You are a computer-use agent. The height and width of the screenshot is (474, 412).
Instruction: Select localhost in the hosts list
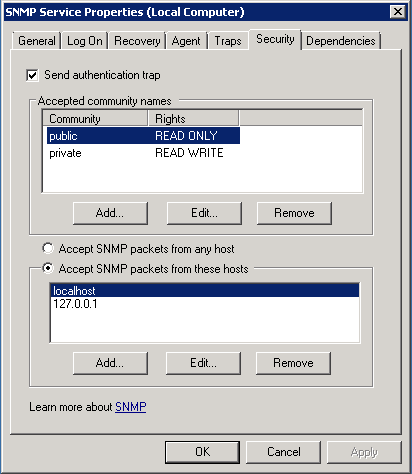(205, 291)
